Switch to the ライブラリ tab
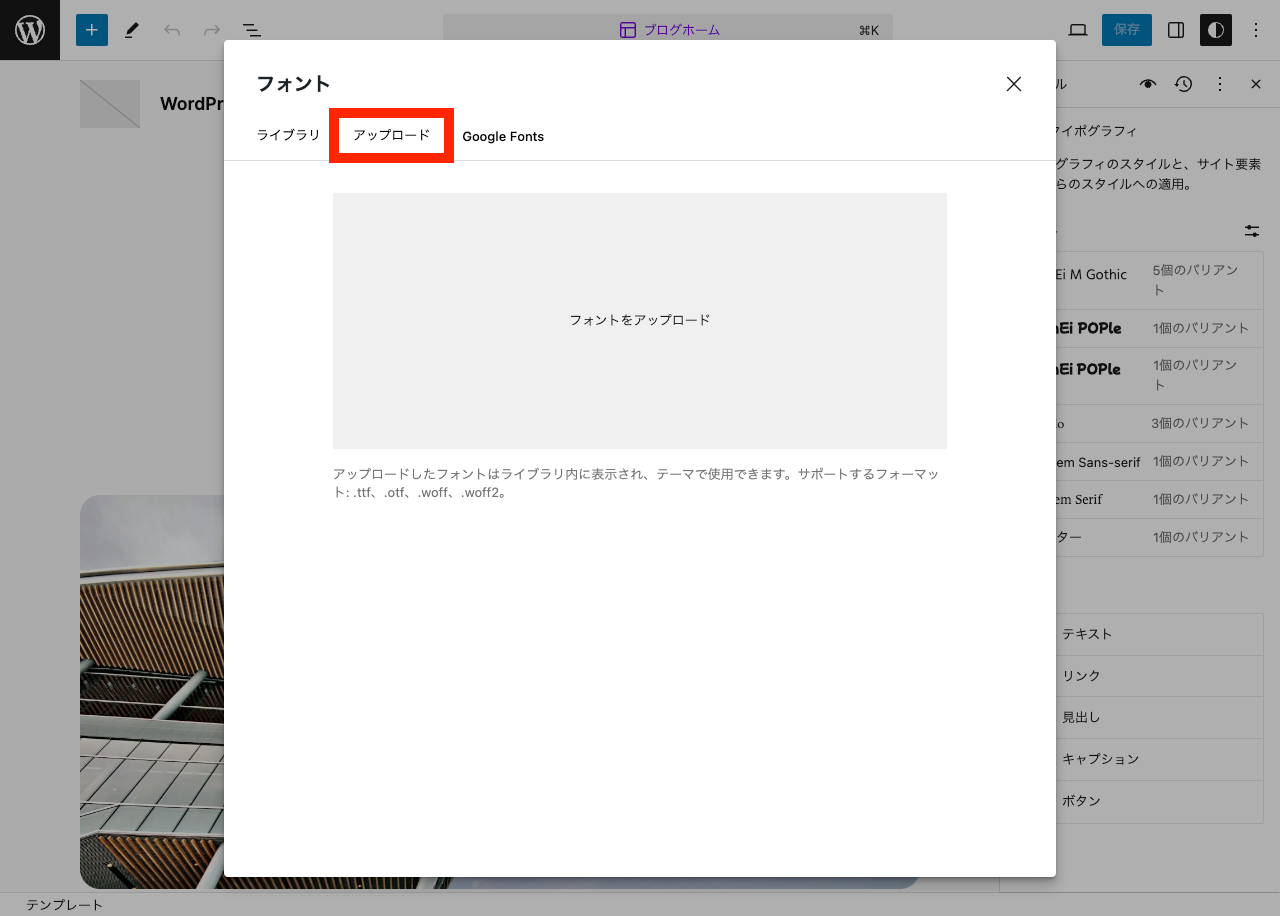The height and width of the screenshot is (916, 1280). (x=288, y=136)
